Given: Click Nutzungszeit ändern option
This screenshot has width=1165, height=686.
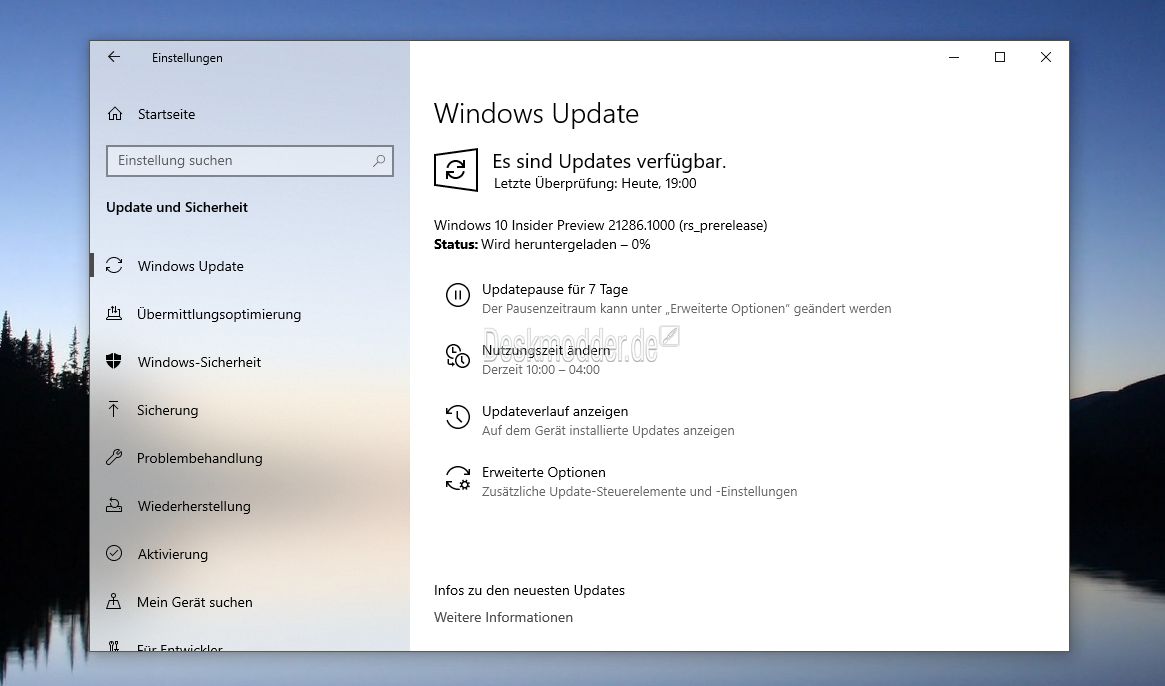Looking at the screenshot, I should click(546, 350).
